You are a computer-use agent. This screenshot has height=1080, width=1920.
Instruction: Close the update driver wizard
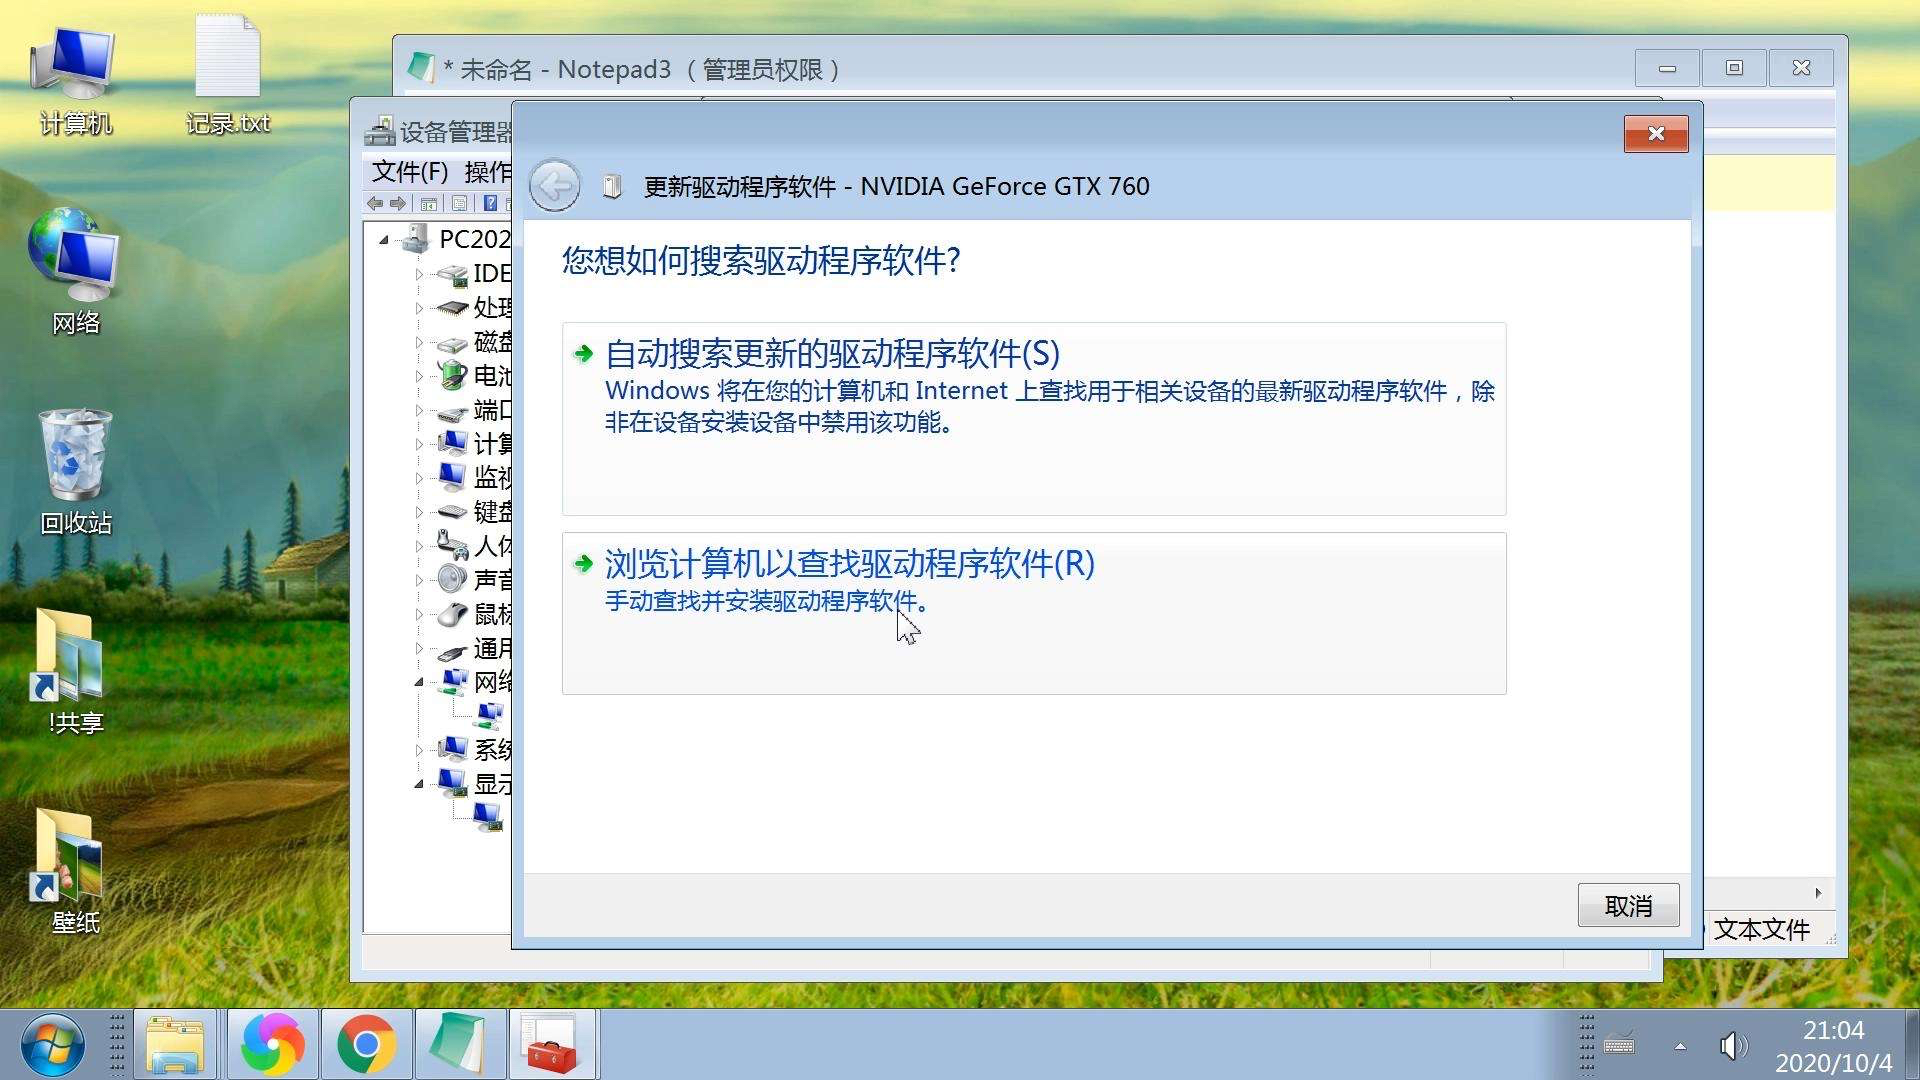[x=1655, y=134]
